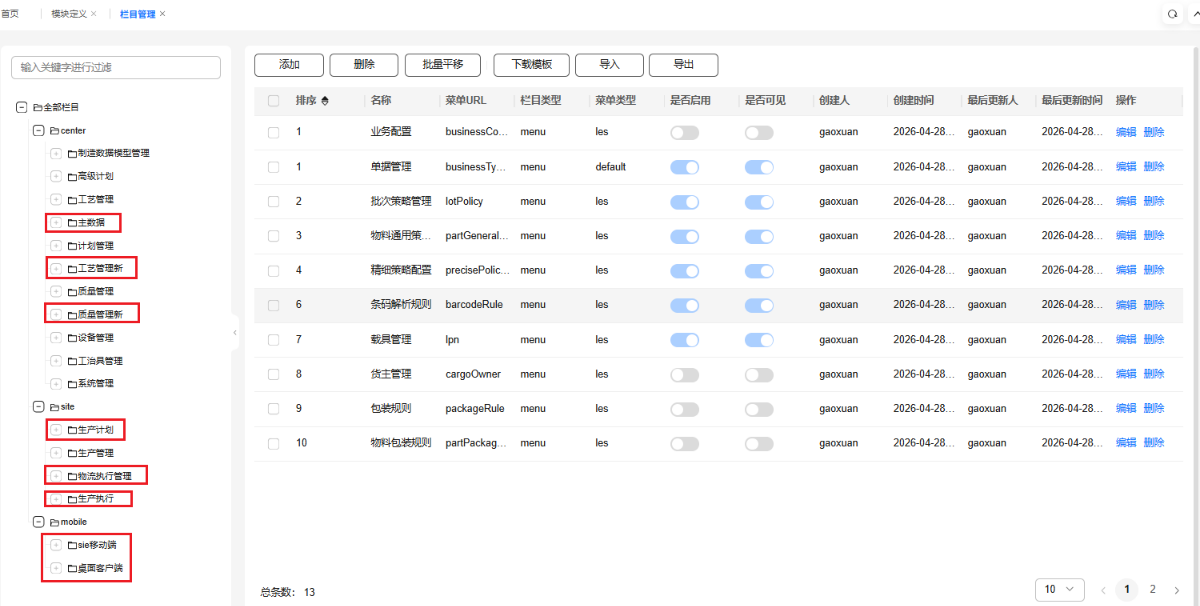Screen dimensions: 1200x606
Task: Collapse the site tree node
Action: coord(39,407)
